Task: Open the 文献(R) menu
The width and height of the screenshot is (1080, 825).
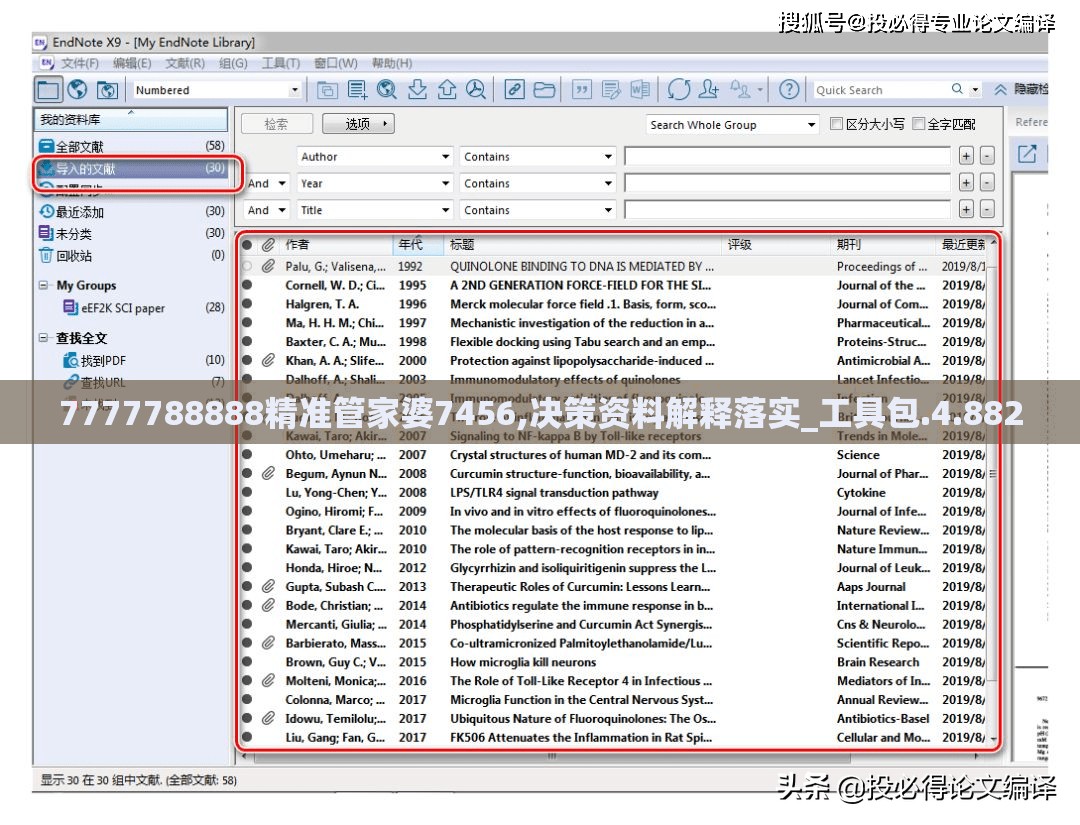Action: coord(185,63)
